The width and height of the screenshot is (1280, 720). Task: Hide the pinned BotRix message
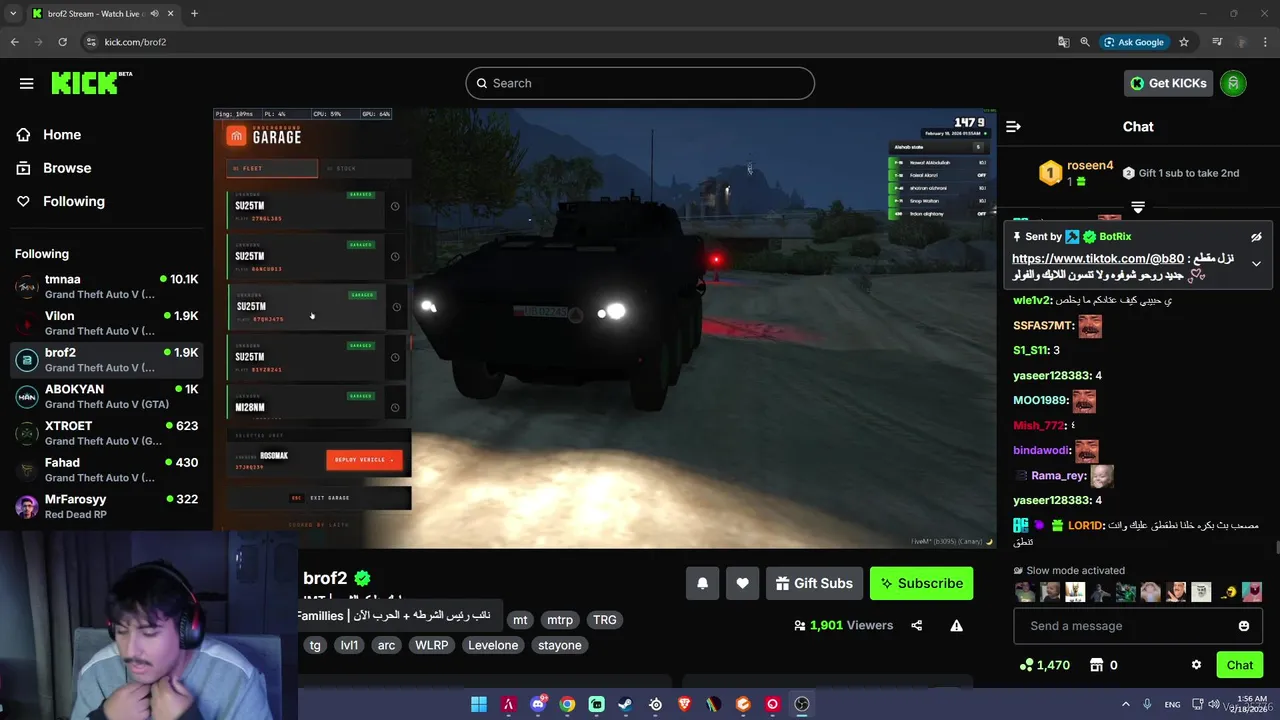pyautogui.click(x=1256, y=237)
